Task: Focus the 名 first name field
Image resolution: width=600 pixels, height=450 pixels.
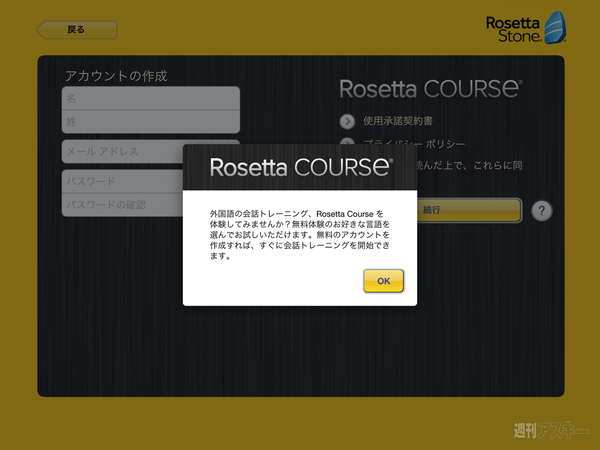Action: tap(151, 98)
